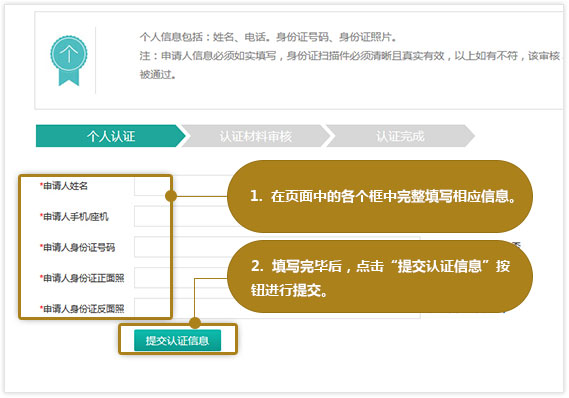This screenshot has height=398, width=569.
Task: Click the 申请人身份证正面照 upload field
Action: 278,278
